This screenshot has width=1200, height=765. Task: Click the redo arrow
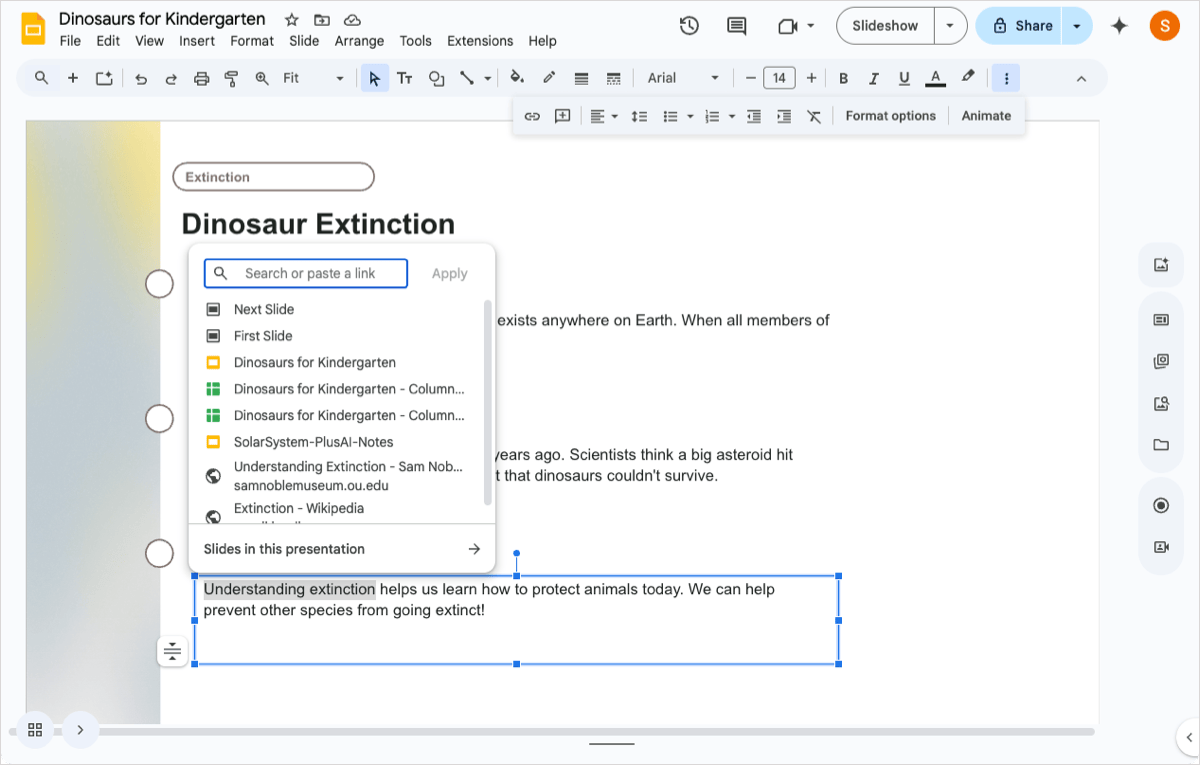pos(171,78)
